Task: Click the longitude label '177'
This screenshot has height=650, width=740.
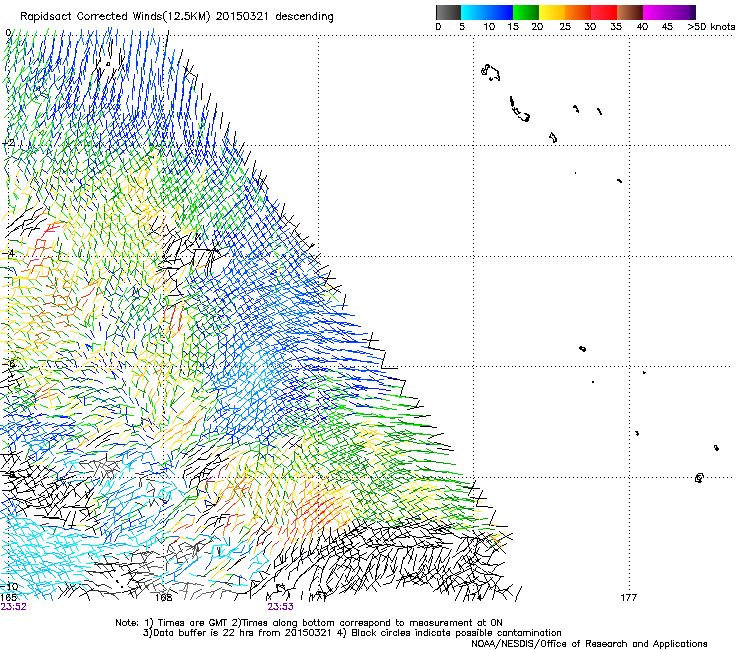Action: point(629,598)
